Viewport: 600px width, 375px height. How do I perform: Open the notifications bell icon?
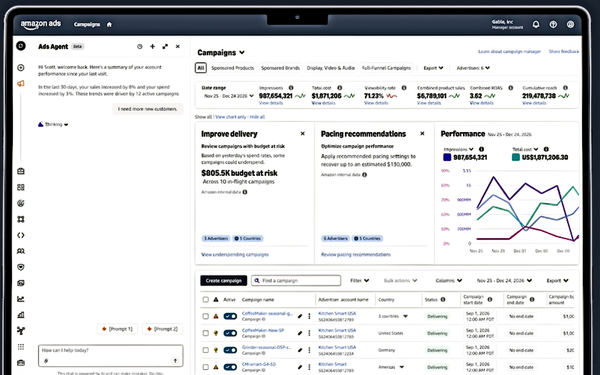(x=536, y=24)
